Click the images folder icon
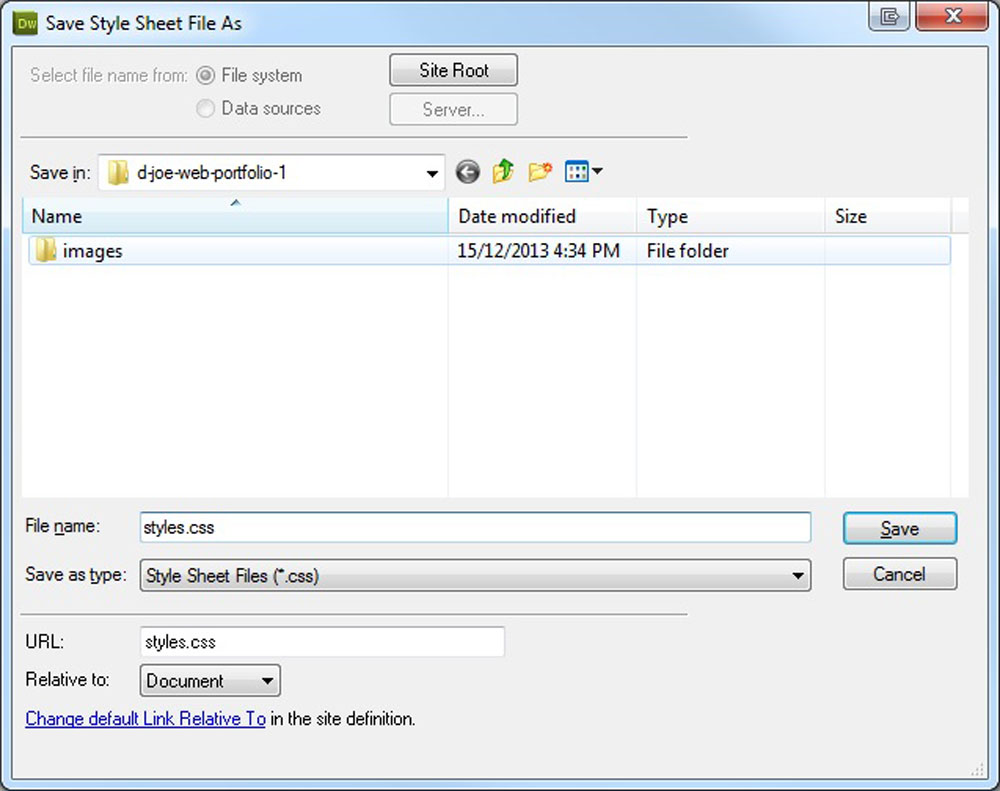 point(46,251)
